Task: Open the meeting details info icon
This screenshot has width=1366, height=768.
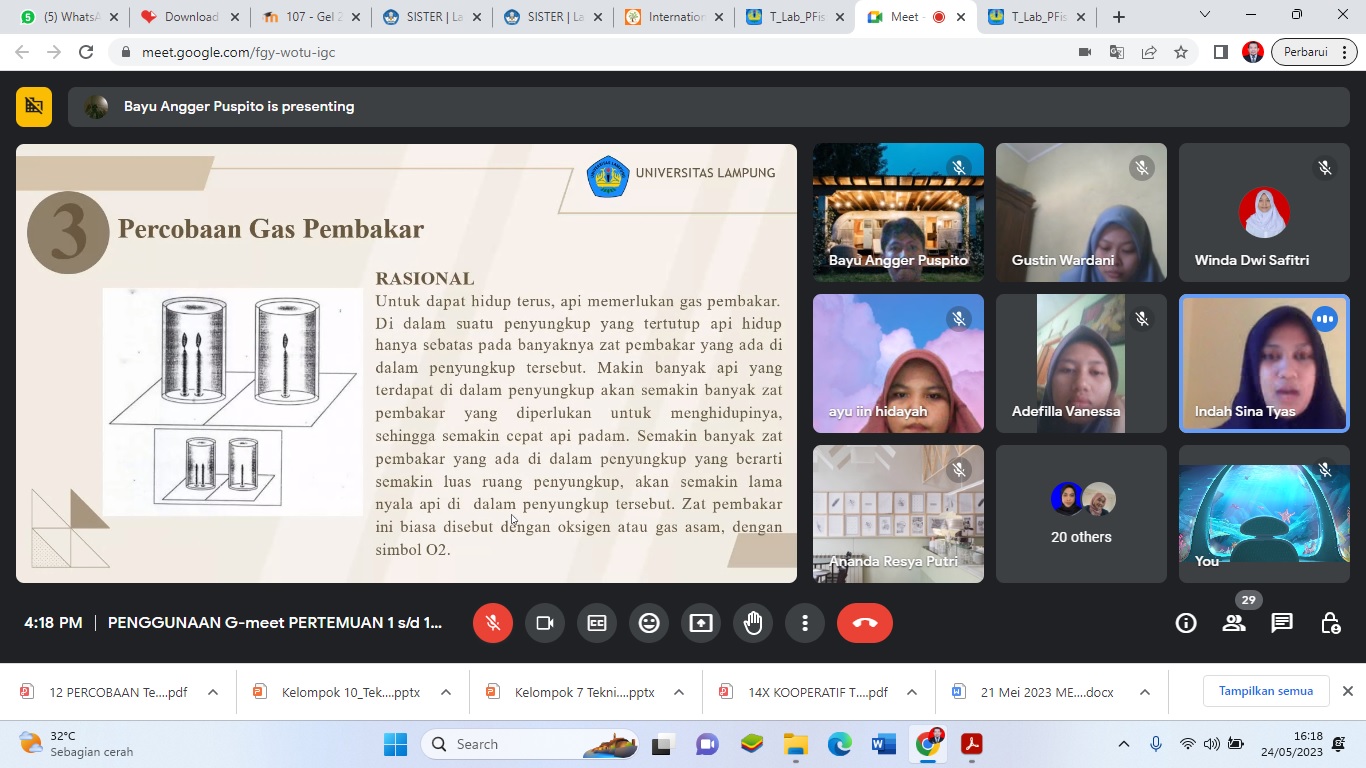Action: (x=1186, y=623)
